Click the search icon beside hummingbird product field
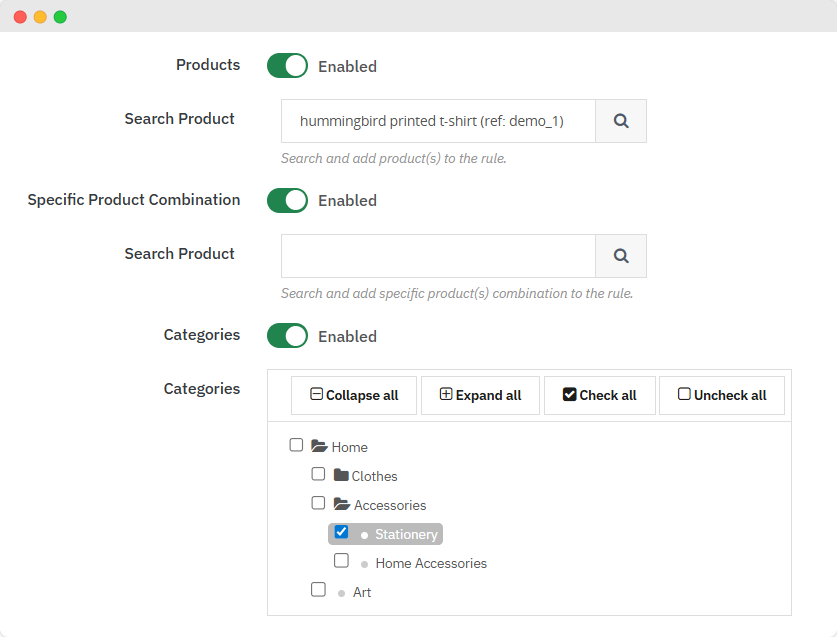 (621, 121)
